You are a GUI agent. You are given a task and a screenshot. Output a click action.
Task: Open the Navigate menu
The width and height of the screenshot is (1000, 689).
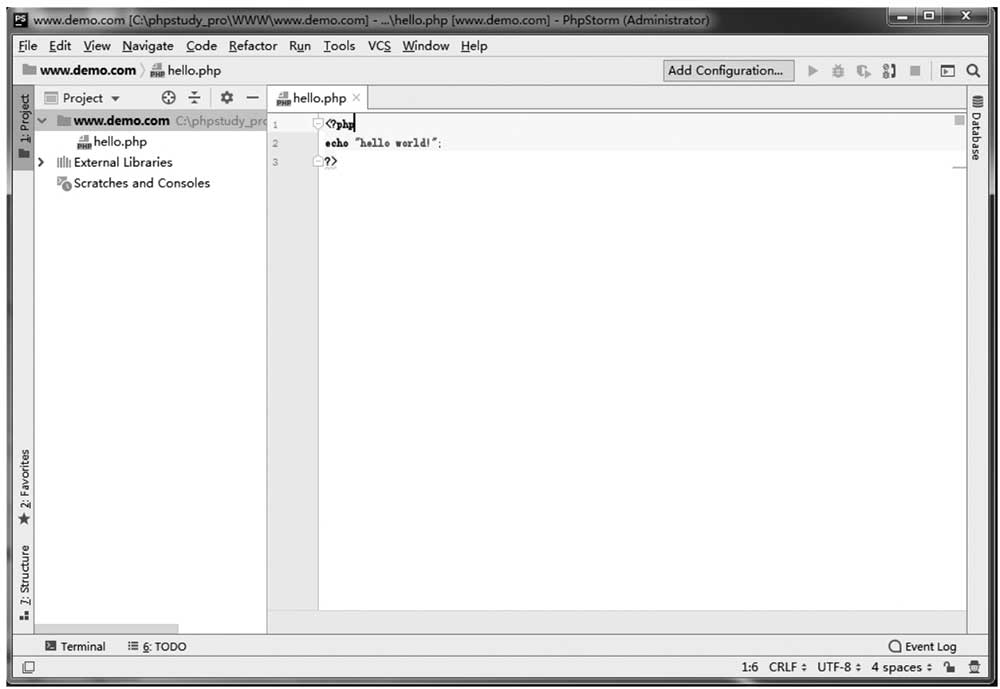(148, 46)
